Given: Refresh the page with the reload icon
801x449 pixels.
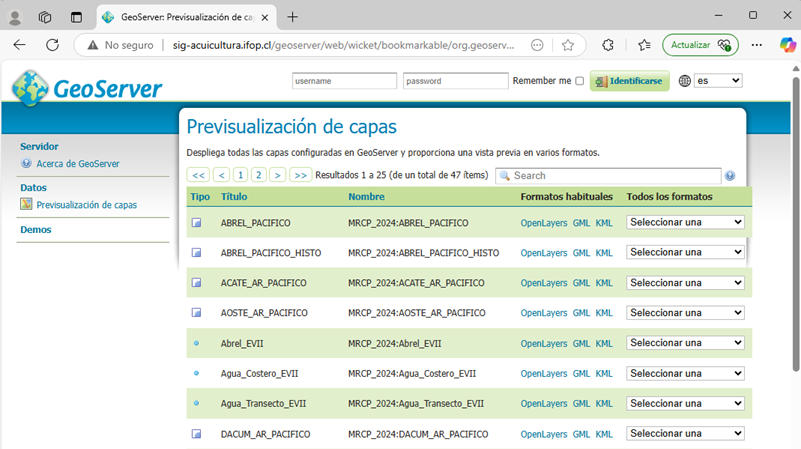Looking at the screenshot, I should coord(53,45).
